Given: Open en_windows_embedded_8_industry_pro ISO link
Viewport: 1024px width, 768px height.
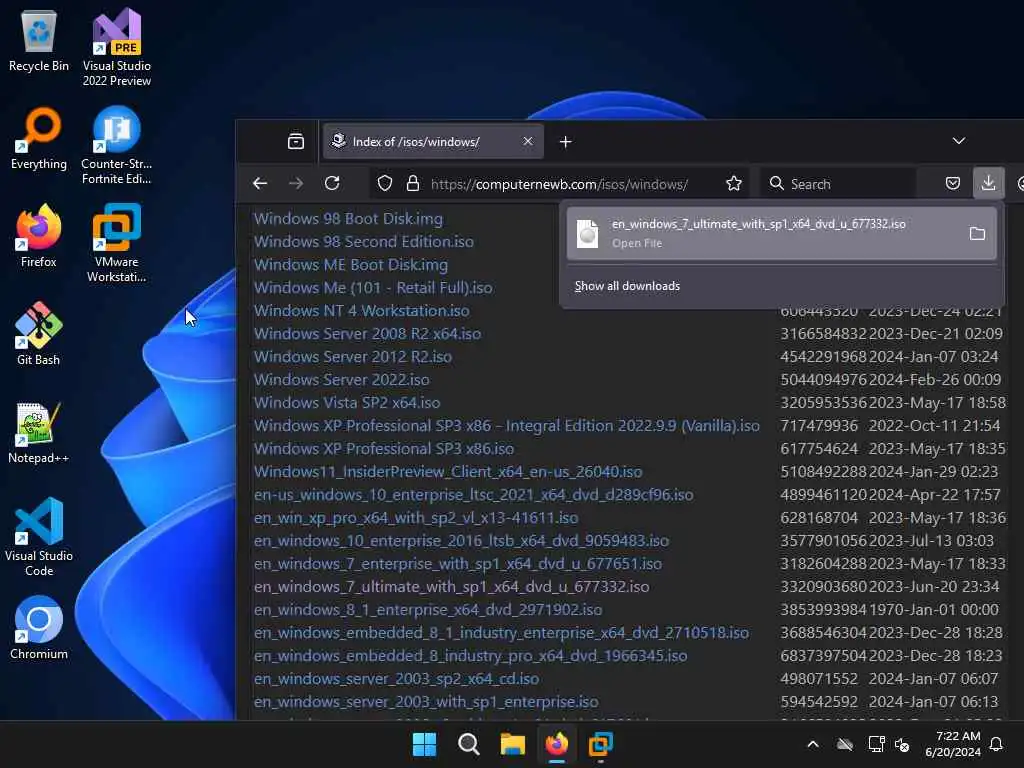Looking at the screenshot, I should 470,656.
